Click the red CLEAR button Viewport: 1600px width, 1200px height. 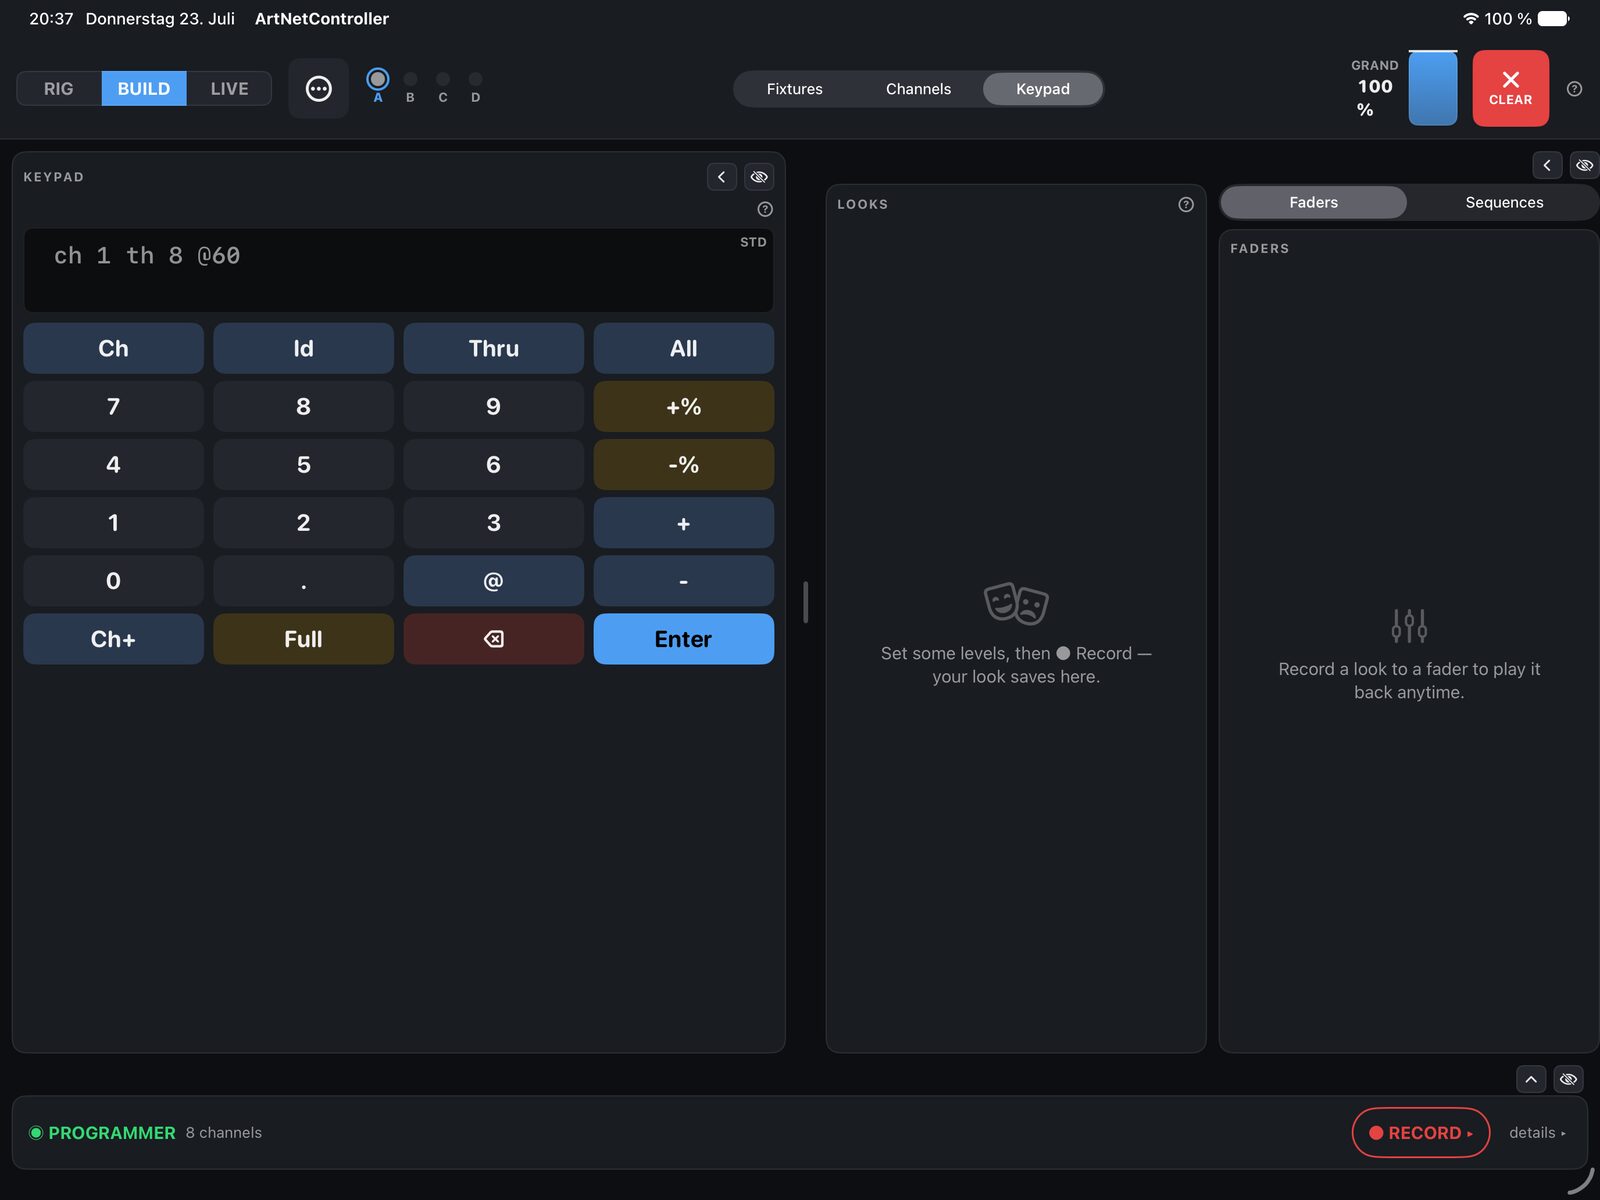tap(1510, 89)
